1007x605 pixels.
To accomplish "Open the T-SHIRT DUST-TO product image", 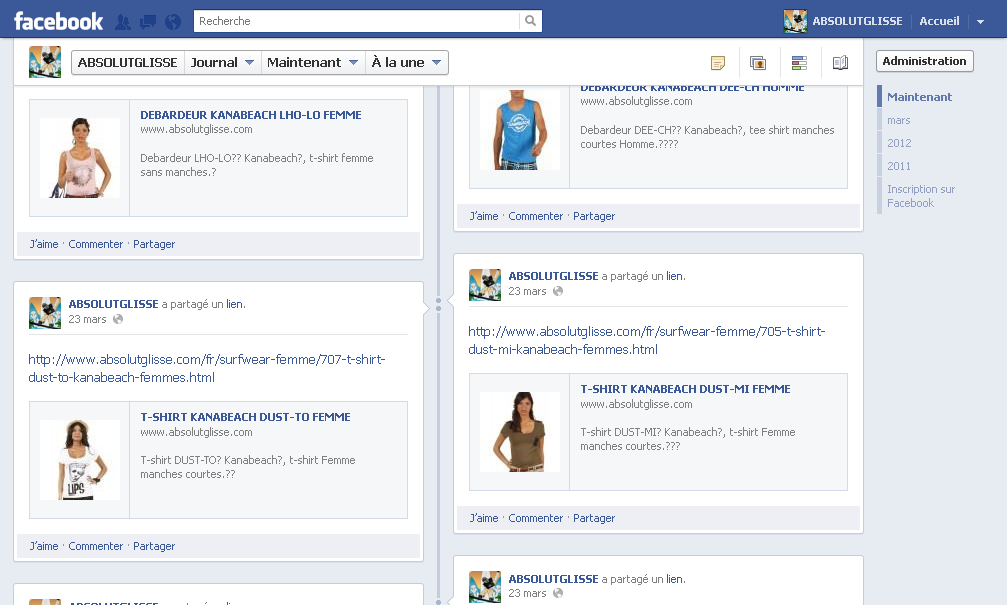I will [x=80, y=460].
